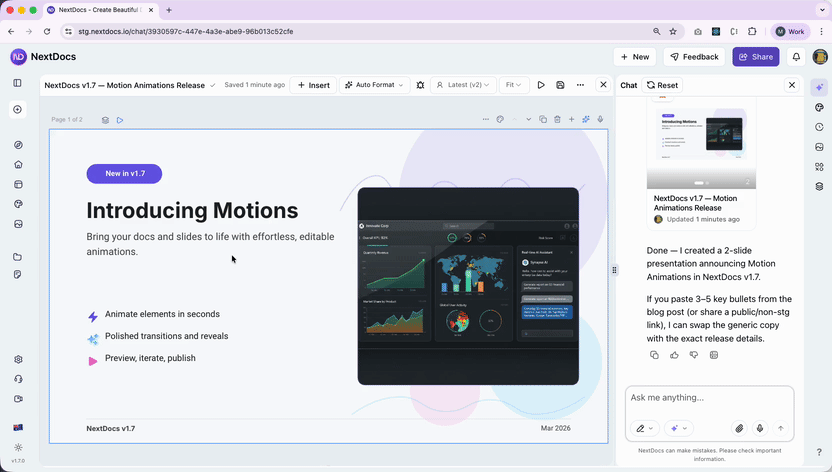Open the image gallery icon in left sidebar
The image size is (832, 472).
pos(18,224)
